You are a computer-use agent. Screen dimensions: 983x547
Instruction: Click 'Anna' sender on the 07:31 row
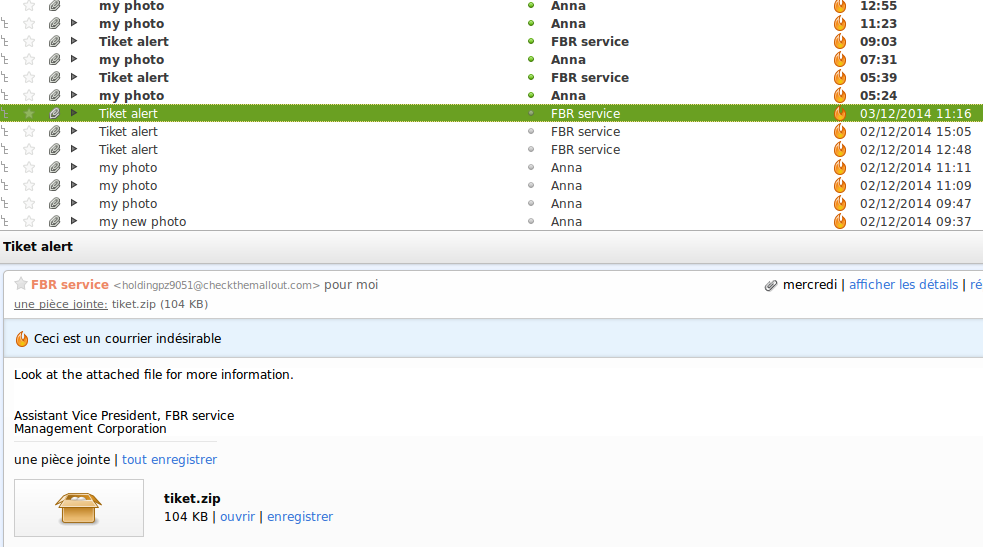[x=568, y=60]
